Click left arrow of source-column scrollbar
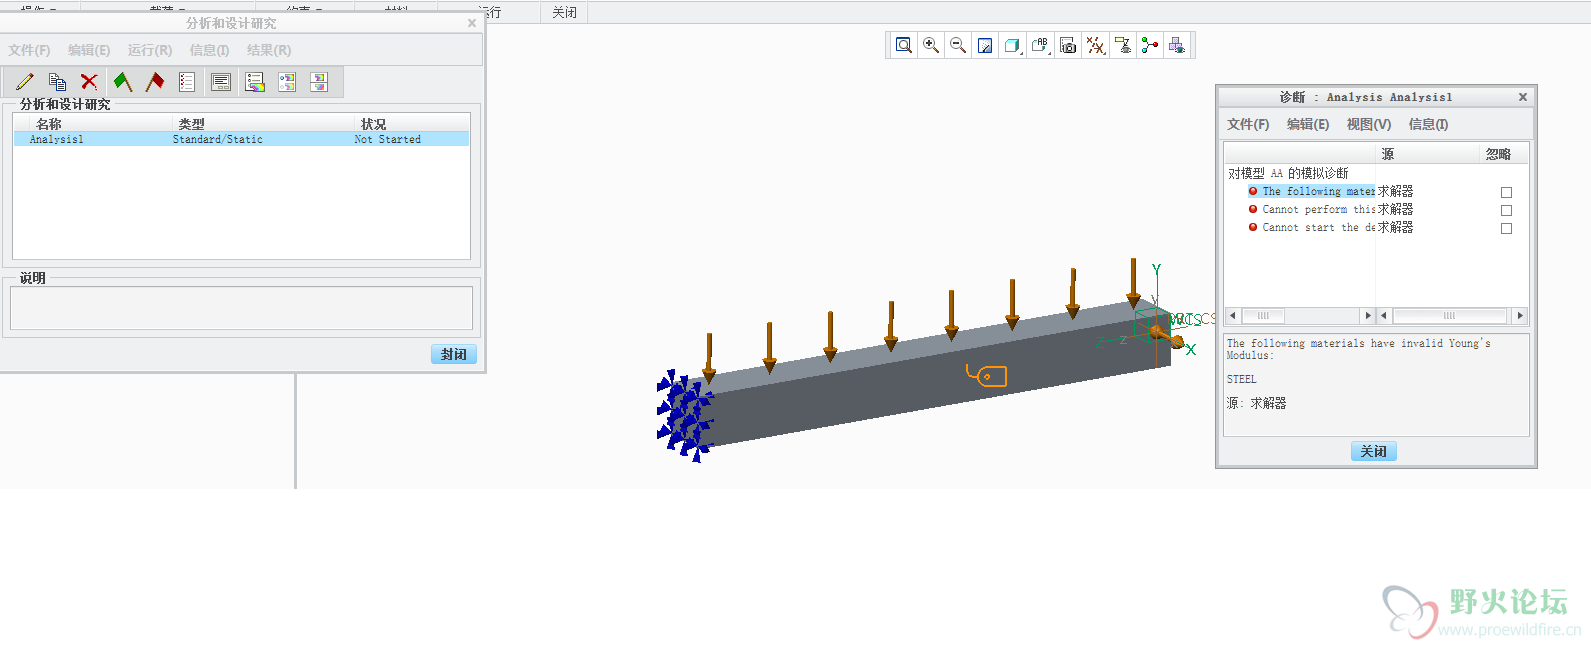This screenshot has width=1591, height=648. click(x=1384, y=315)
